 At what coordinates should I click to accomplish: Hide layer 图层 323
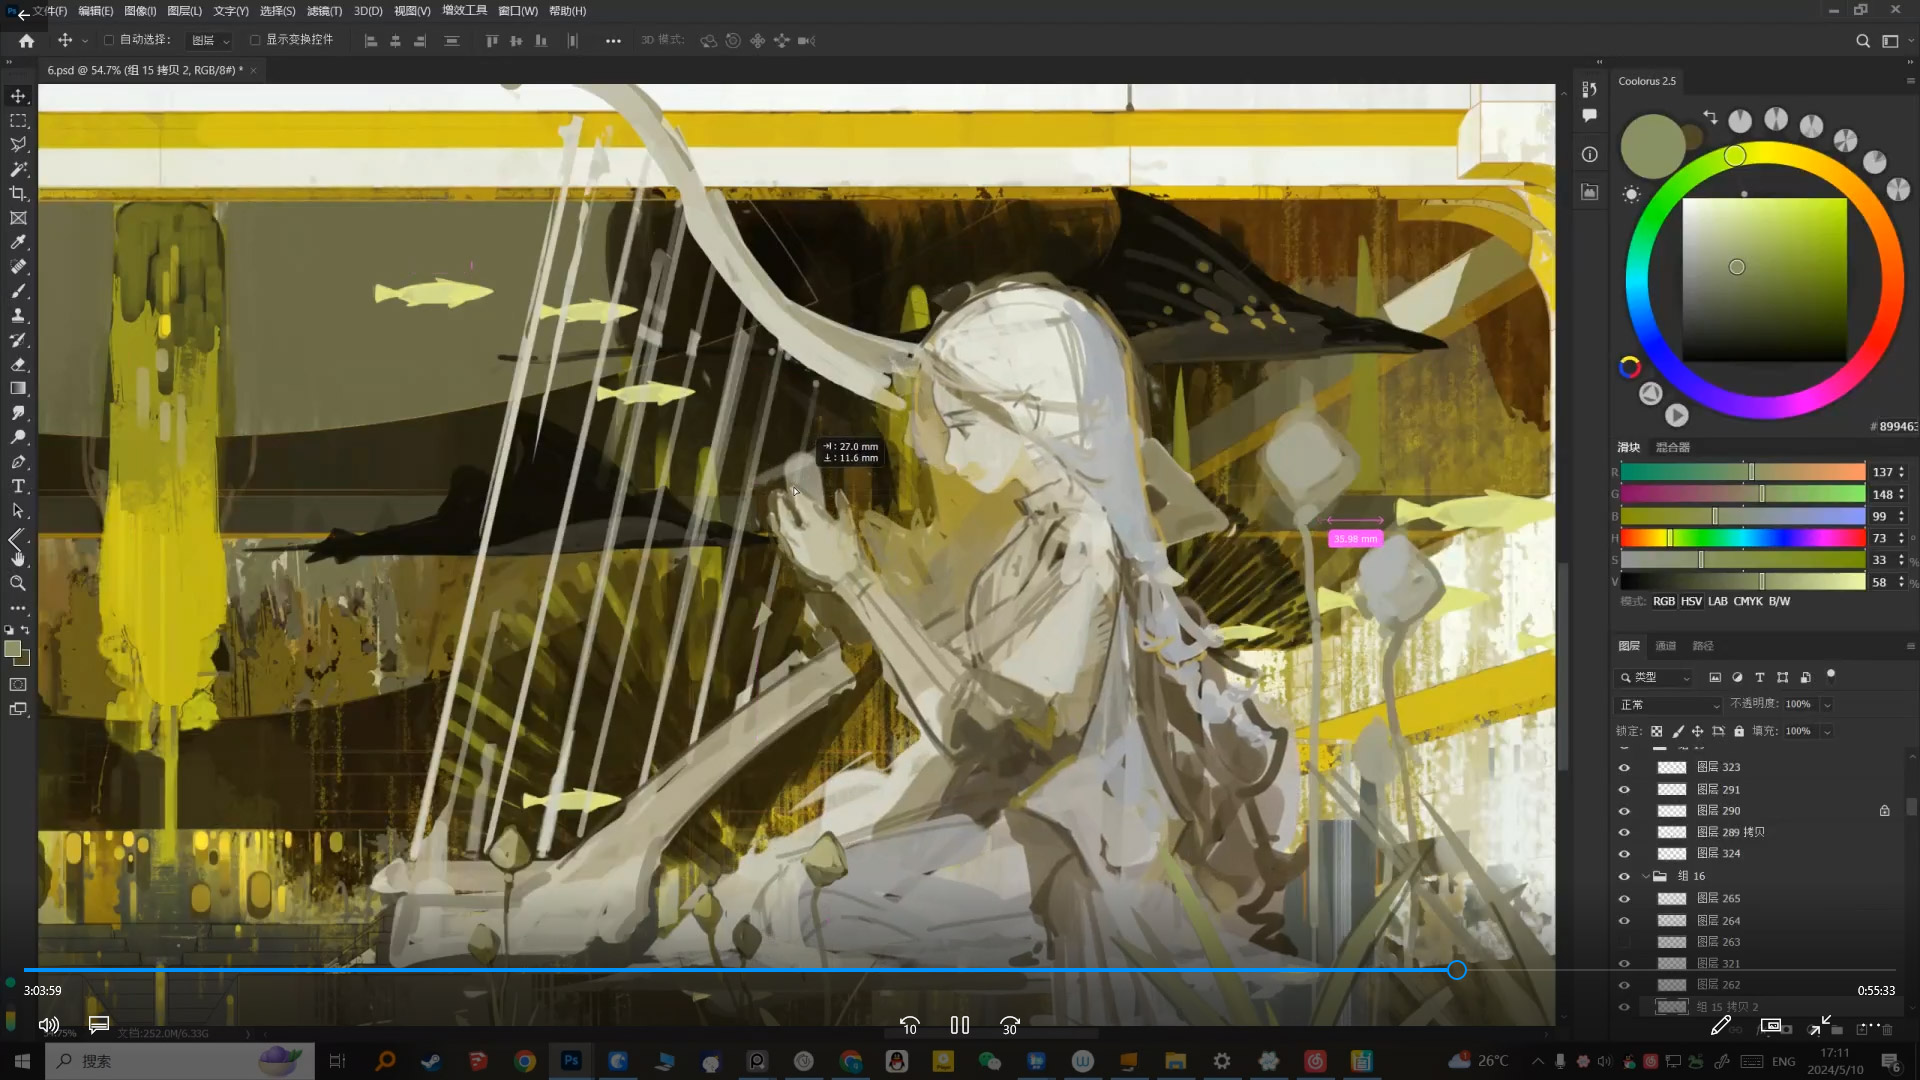pos(1624,768)
